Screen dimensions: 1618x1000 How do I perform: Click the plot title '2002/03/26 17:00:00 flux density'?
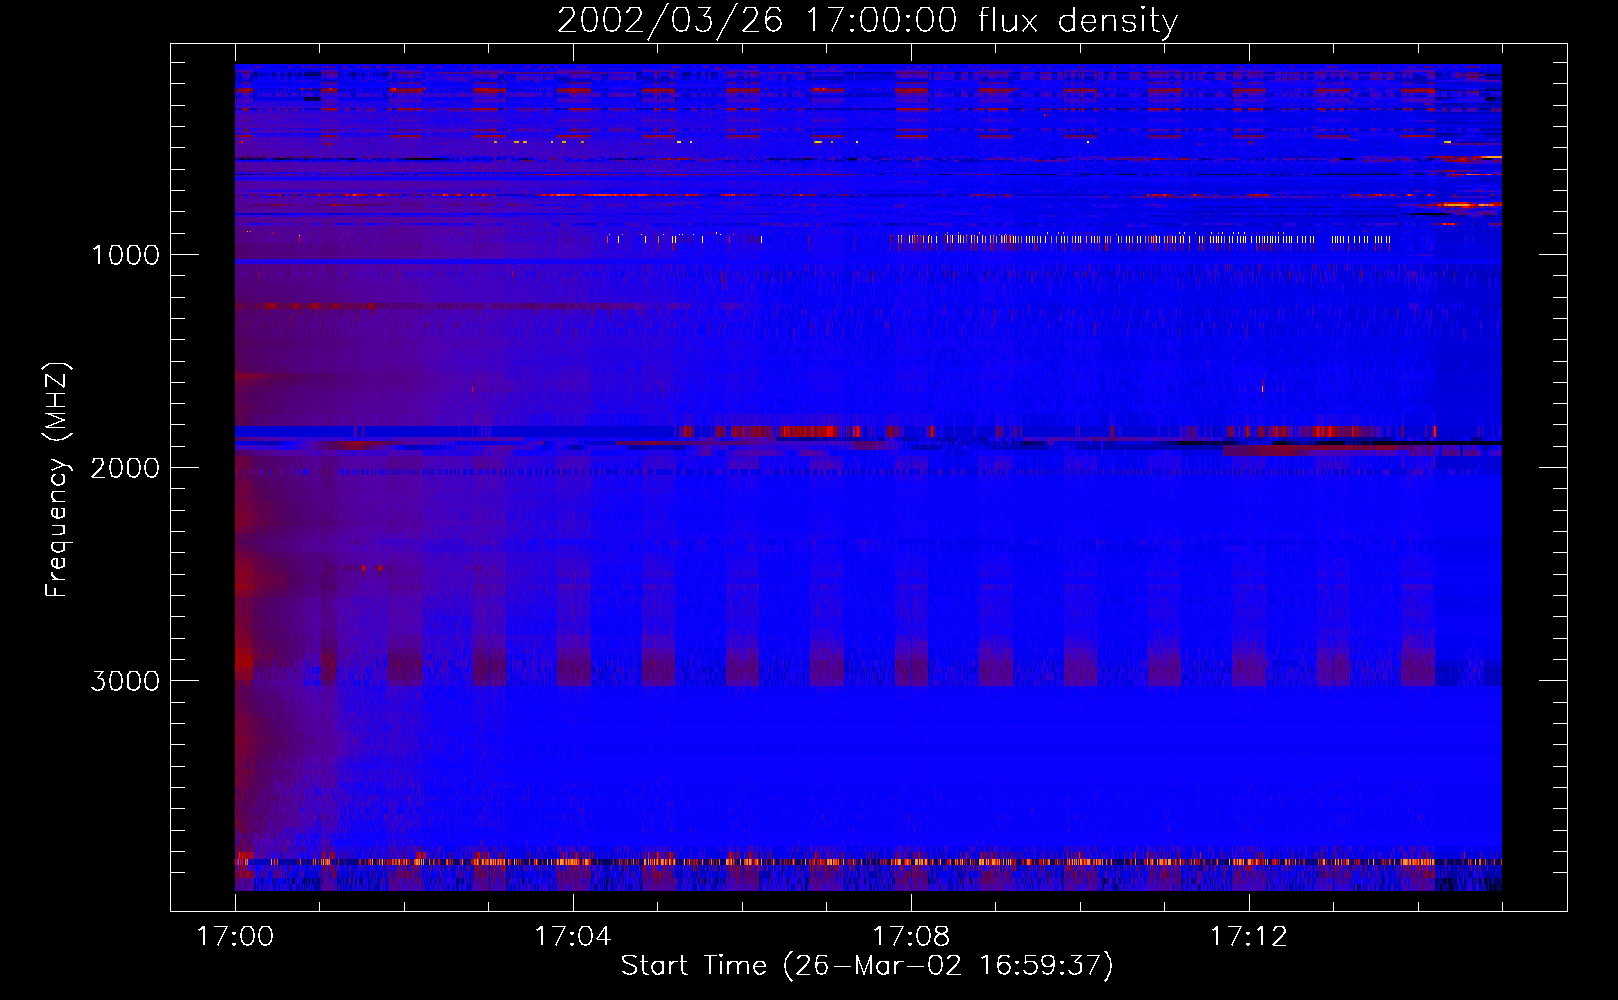[x=867, y=21]
